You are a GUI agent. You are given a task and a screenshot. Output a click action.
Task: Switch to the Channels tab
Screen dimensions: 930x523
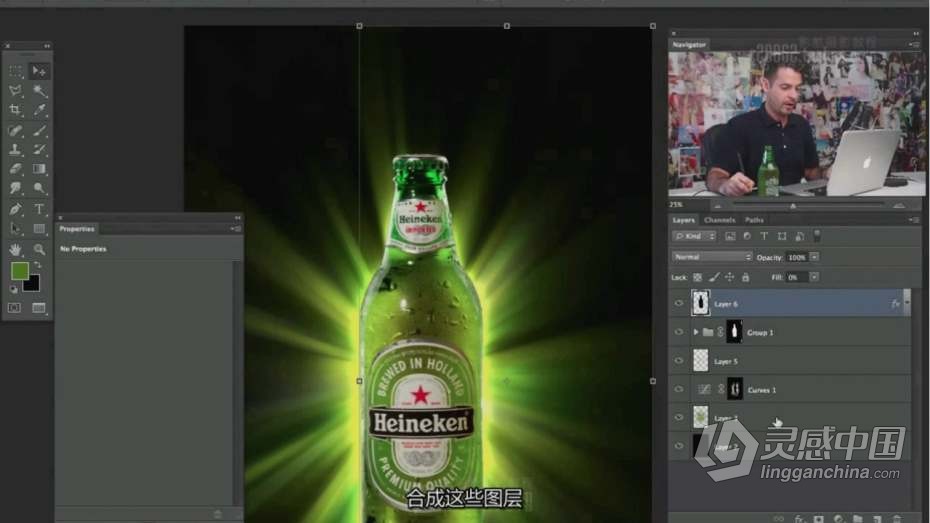click(719, 220)
